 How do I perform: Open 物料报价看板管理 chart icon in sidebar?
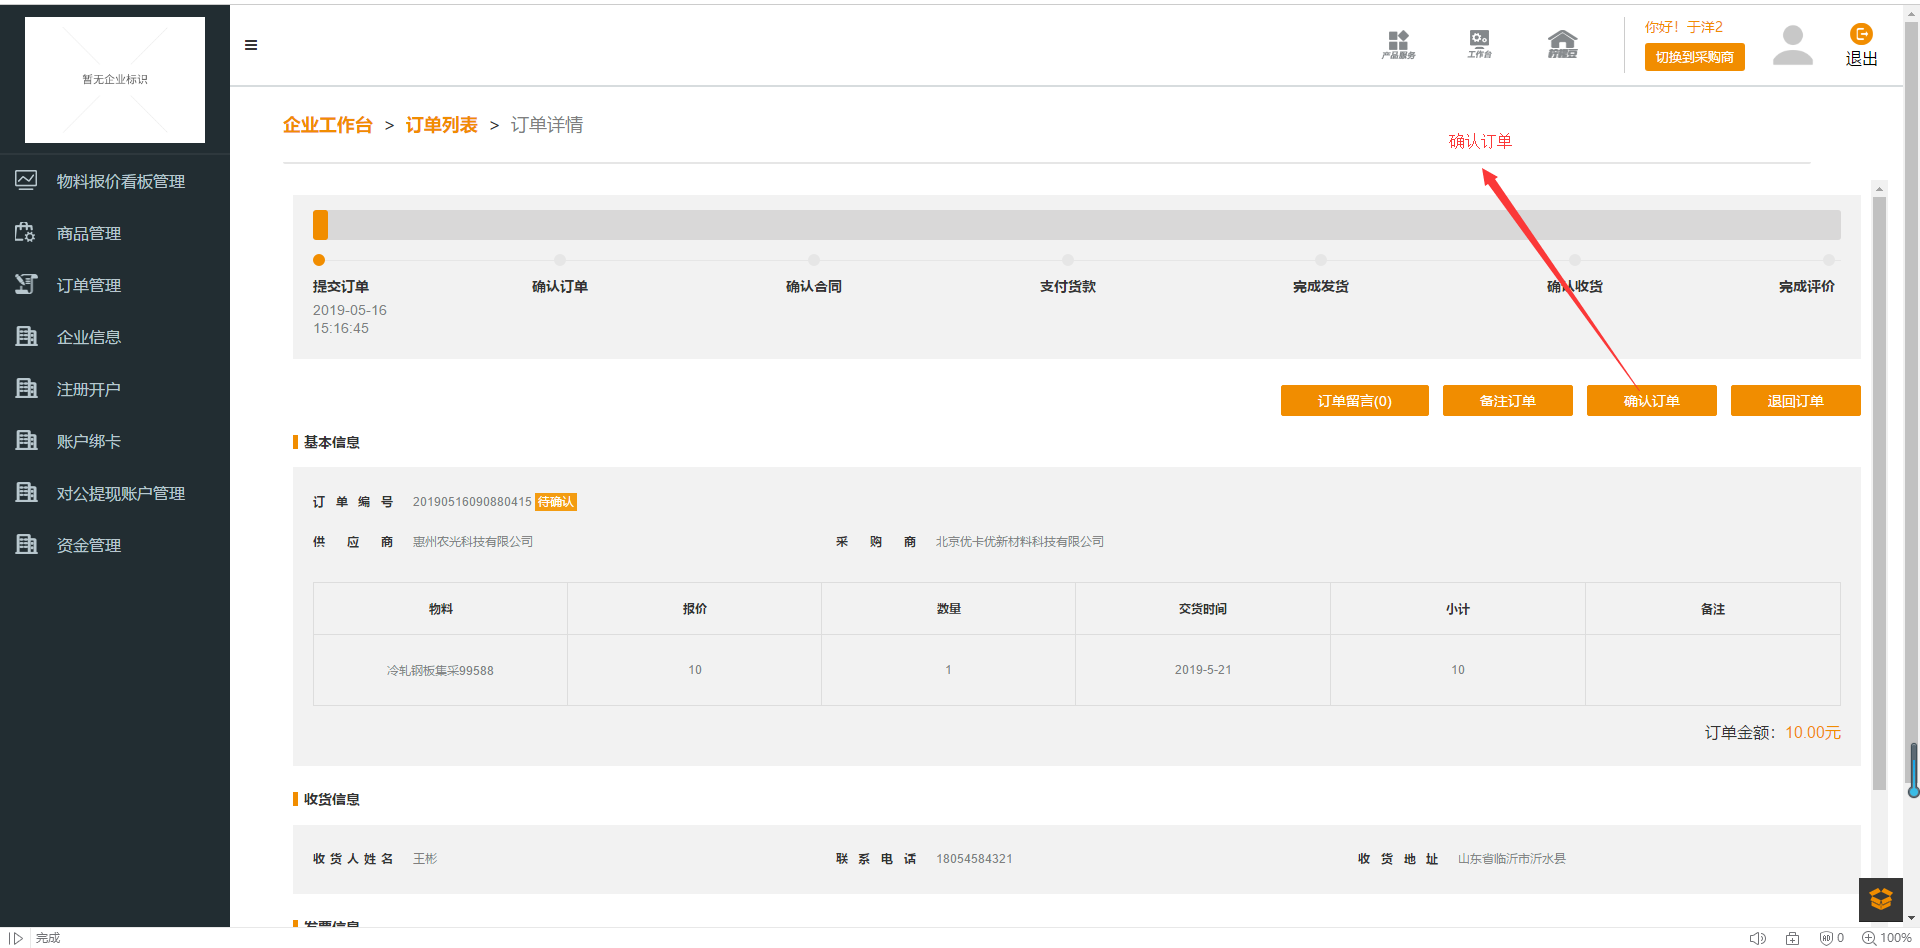coord(26,180)
